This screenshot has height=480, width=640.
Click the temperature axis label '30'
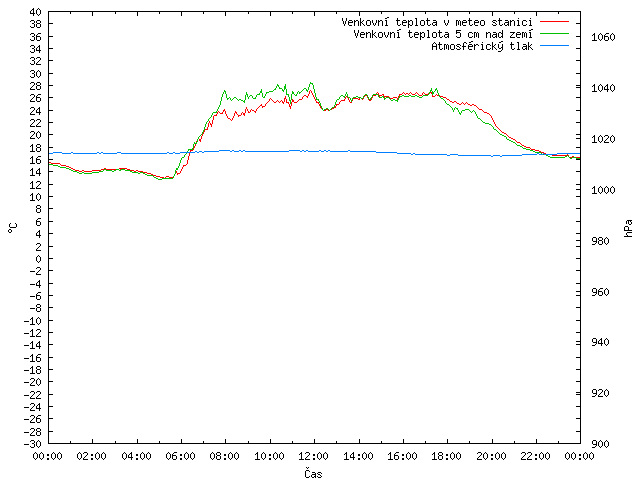click(x=36, y=74)
